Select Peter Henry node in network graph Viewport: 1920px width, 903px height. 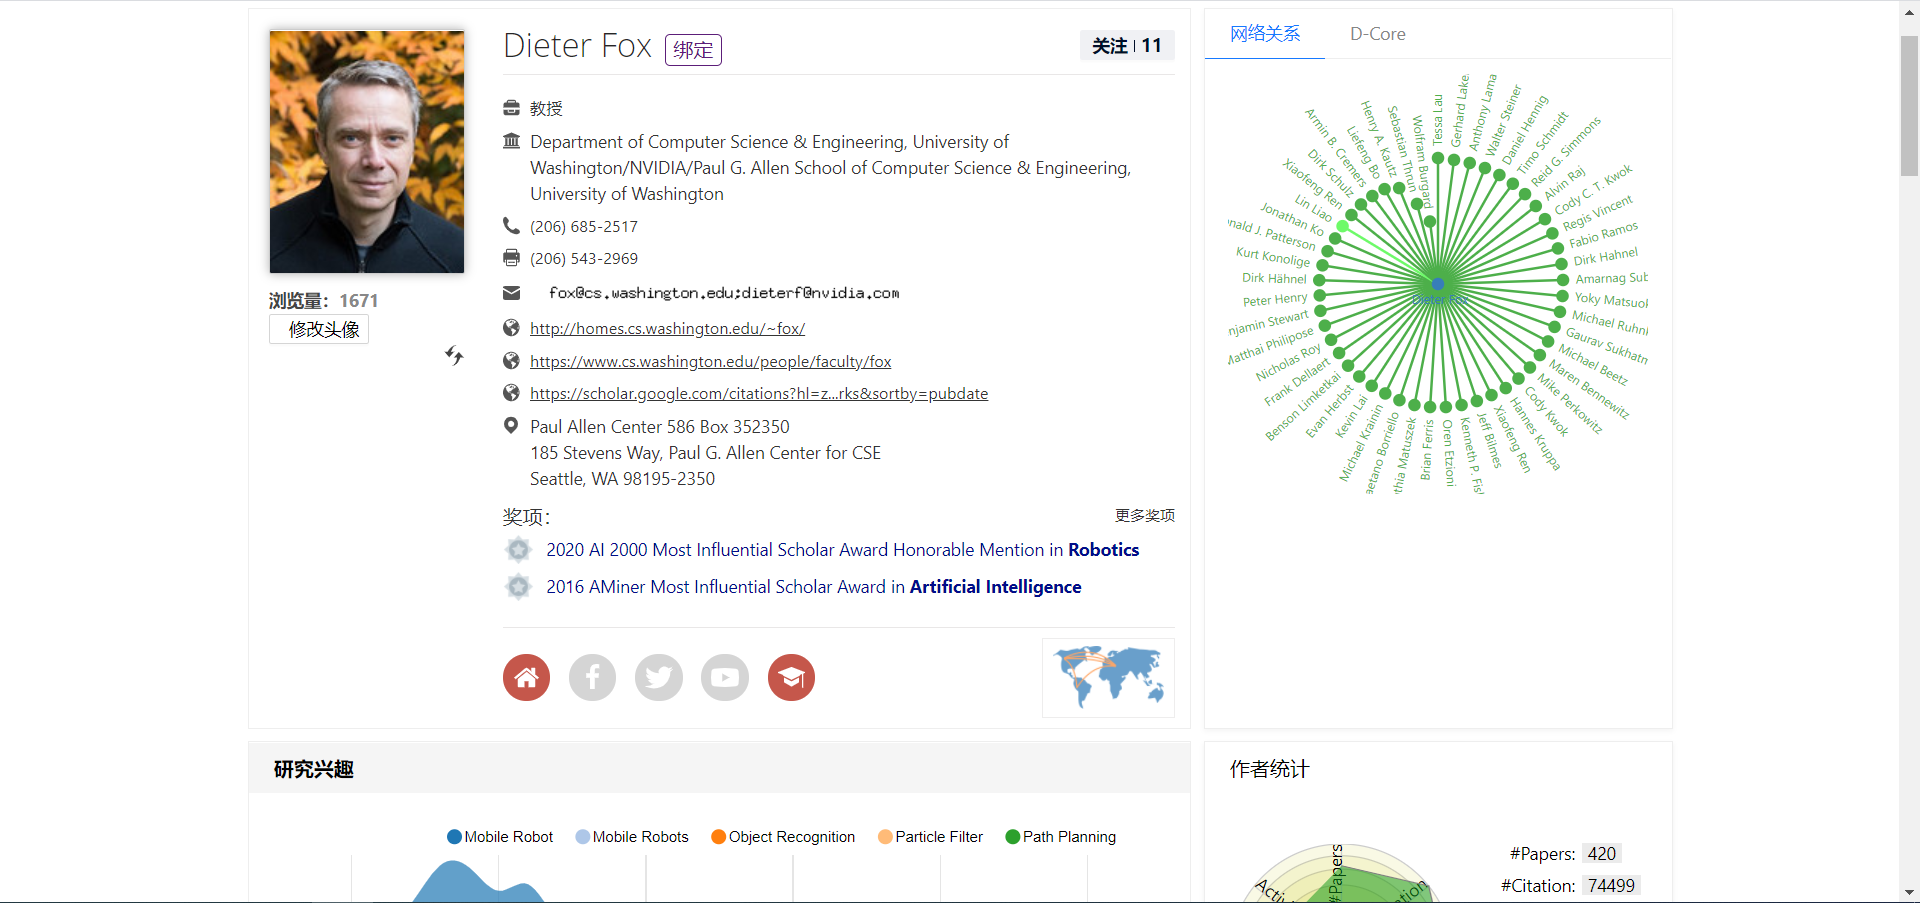[1319, 296]
